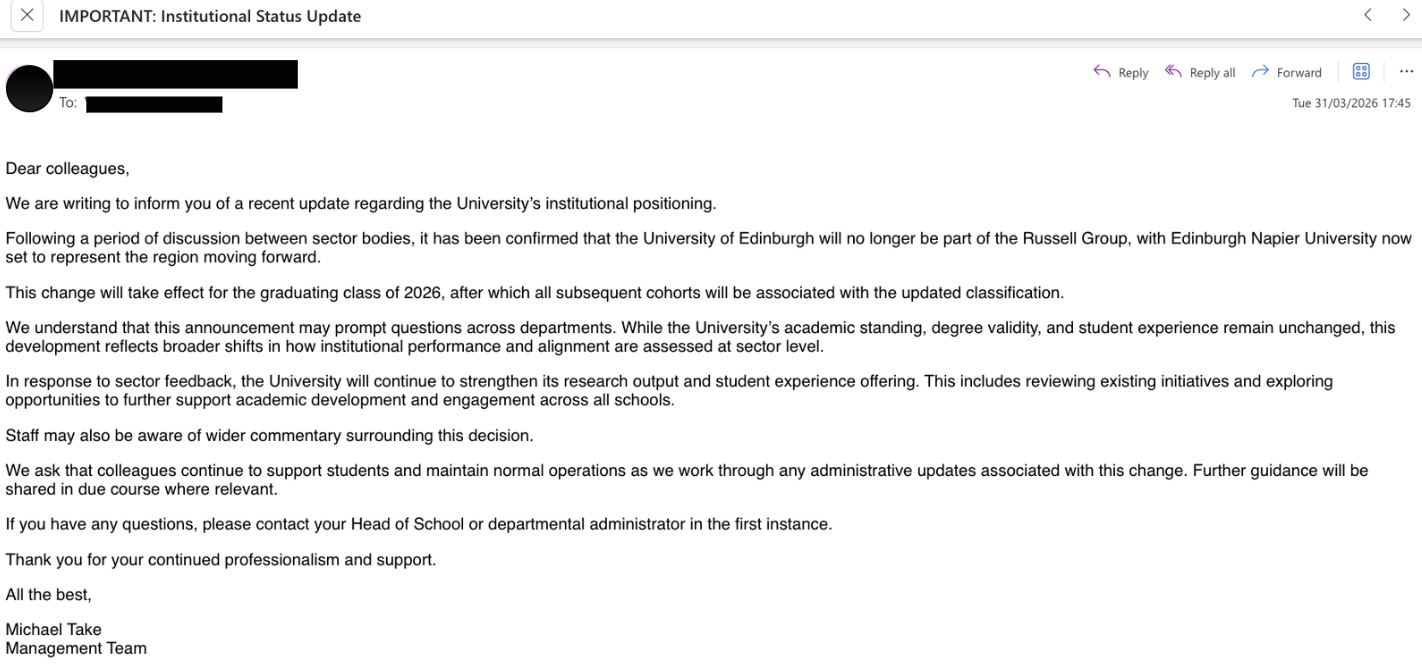Click the 'Michael Take' signature name
Image resolution: width=1422 pixels, height=666 pixels.
[x=54, y=629]
